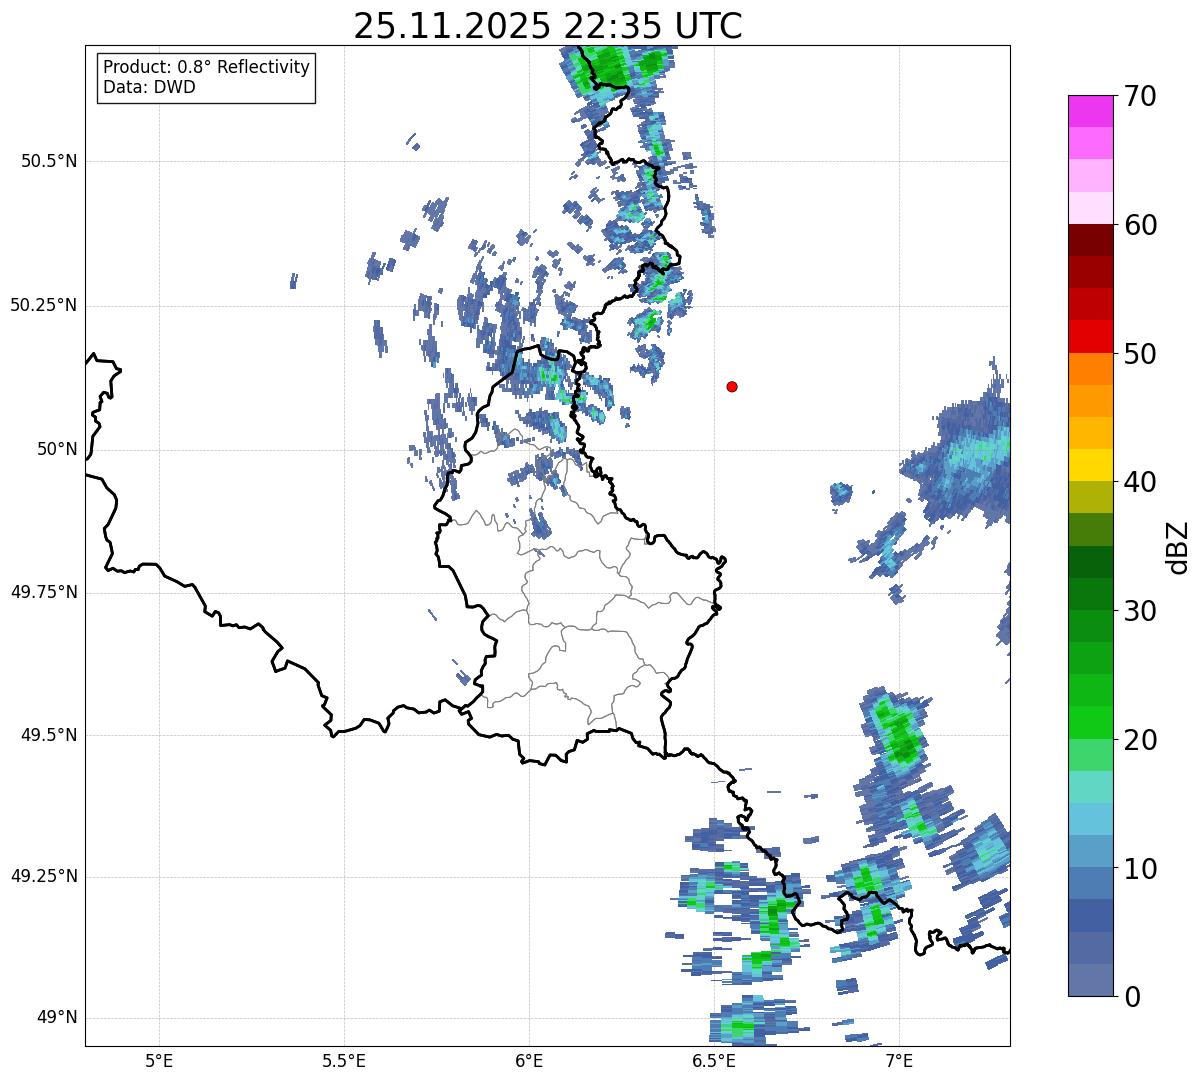Click the 40 tick on colorbar
Screen dimensions: 1202x1081
1141,482
